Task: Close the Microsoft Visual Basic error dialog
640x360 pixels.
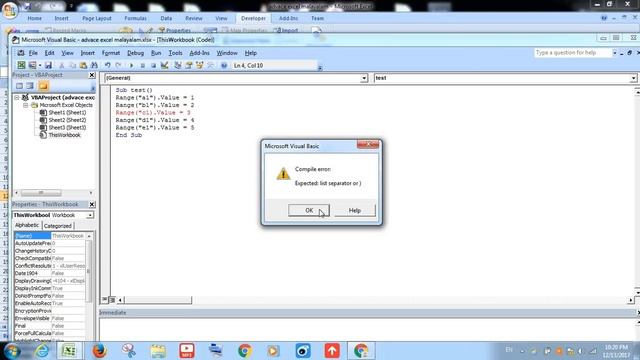Action: pyautogui.click(x=368, y=144)
